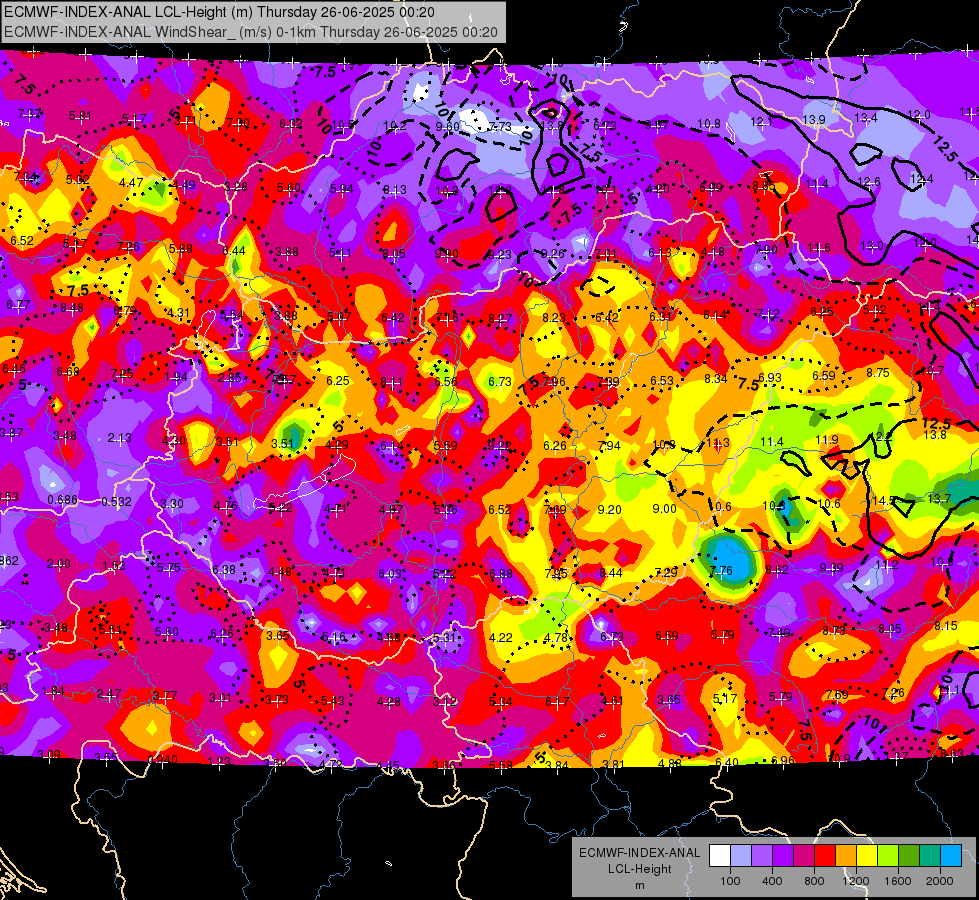Click the yellow legend swatch right of 1200
Image resolution: width=979 pixels, height=900 pixels.
click(x=867, y=856)
